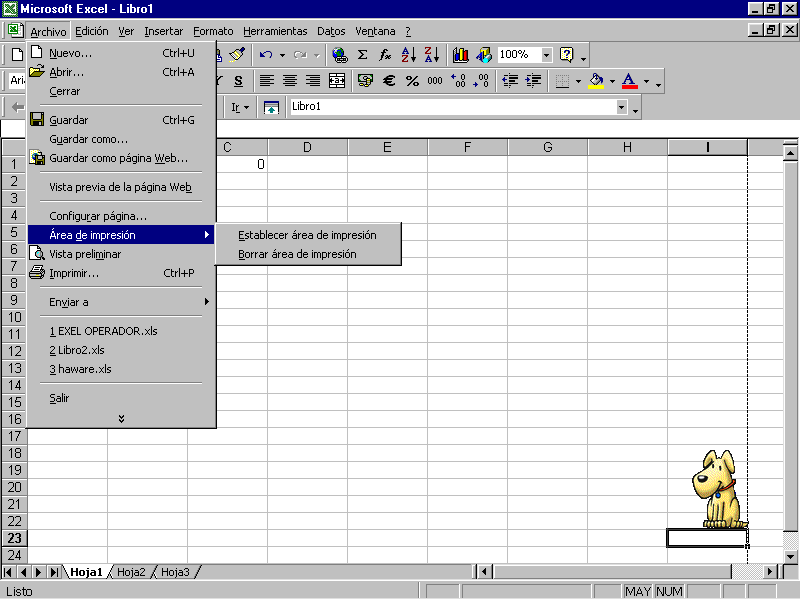This screenshot has width=800, height=600.
Task: Apply percent style with the % icon
Action: tap(410, 80)
